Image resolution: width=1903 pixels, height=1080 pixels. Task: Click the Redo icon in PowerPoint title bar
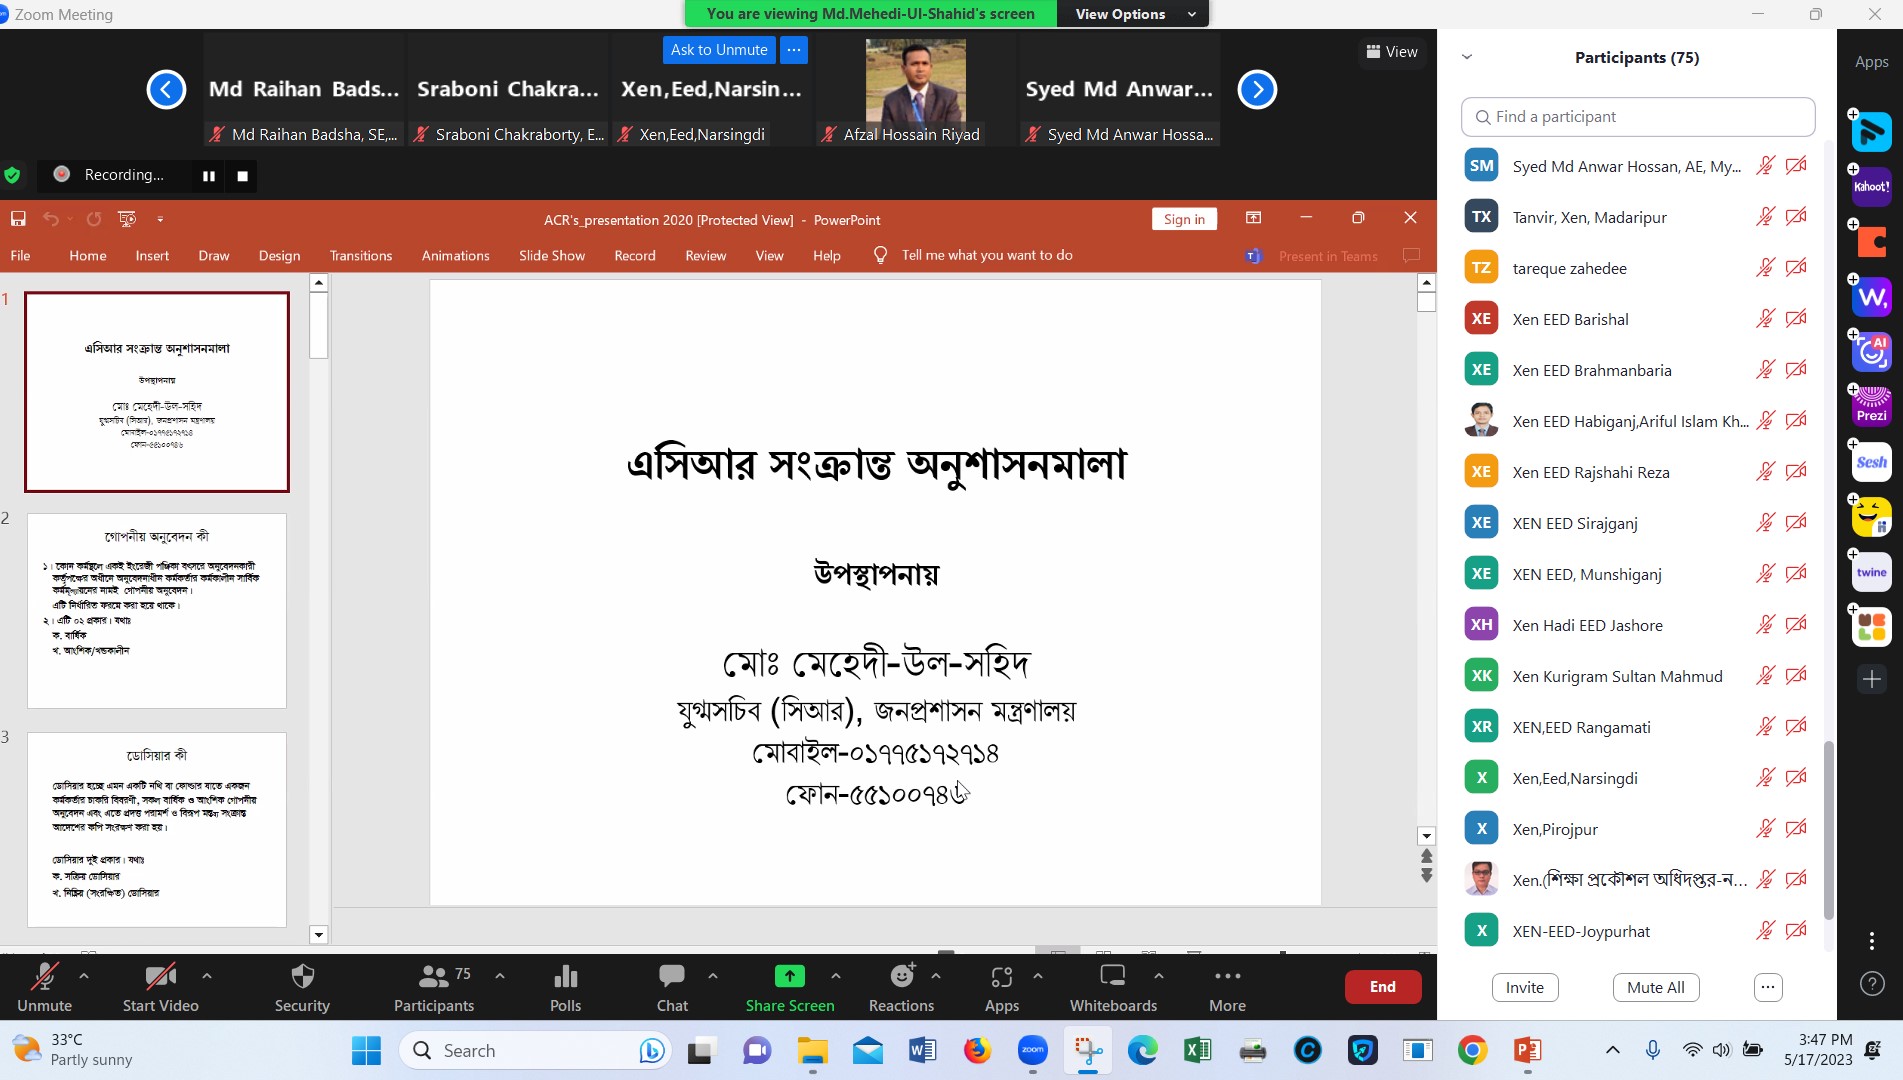94,219
